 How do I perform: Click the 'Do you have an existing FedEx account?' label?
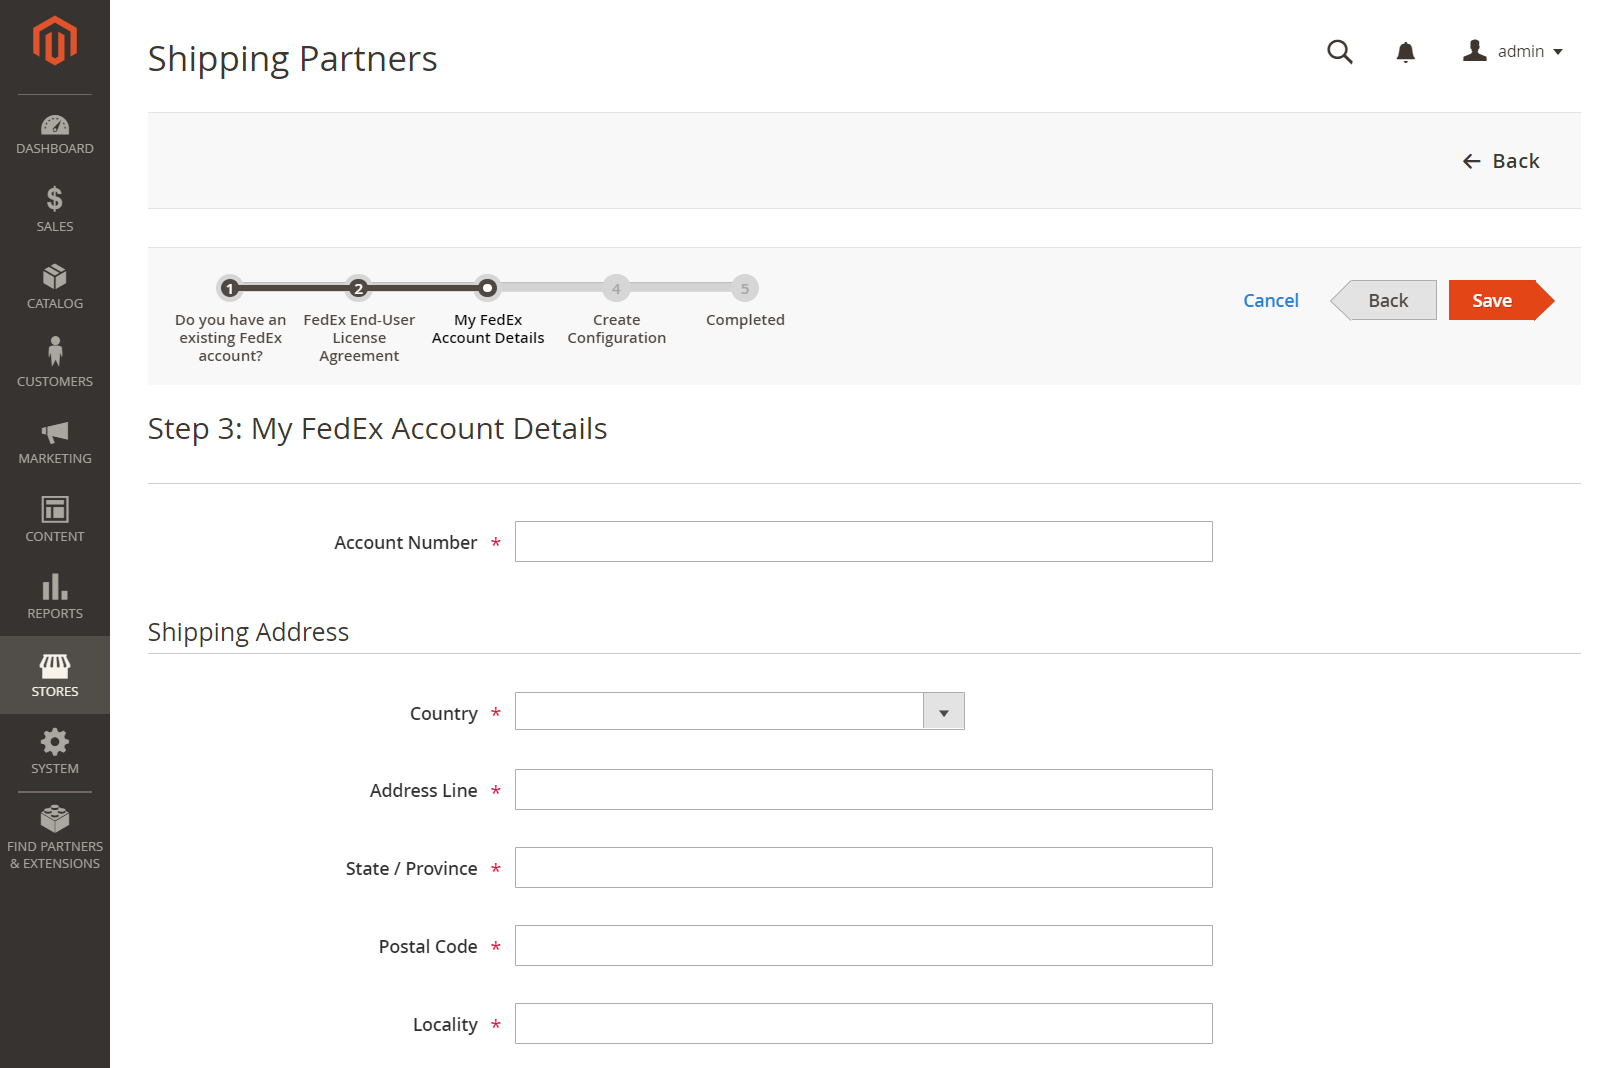coord(230,338)
